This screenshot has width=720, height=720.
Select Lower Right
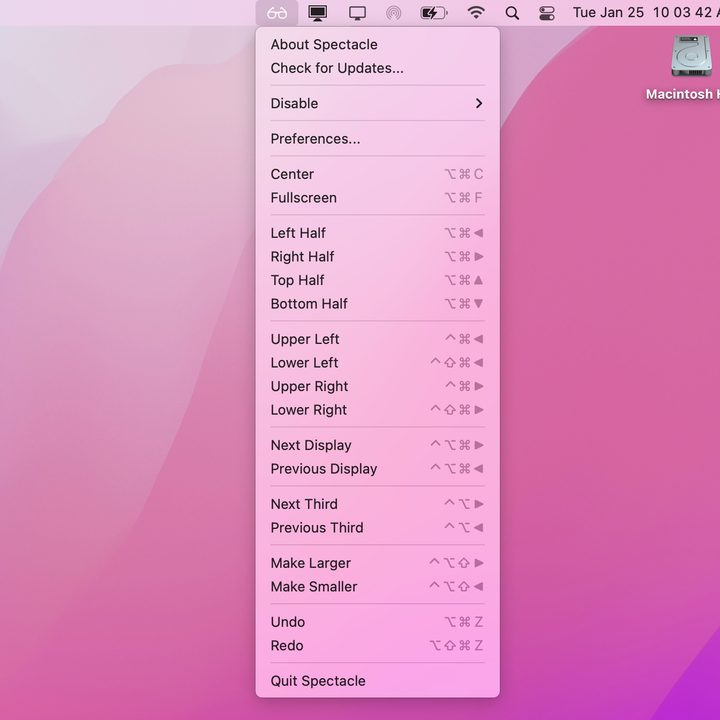pyautogui.click(x=377, y=410)
